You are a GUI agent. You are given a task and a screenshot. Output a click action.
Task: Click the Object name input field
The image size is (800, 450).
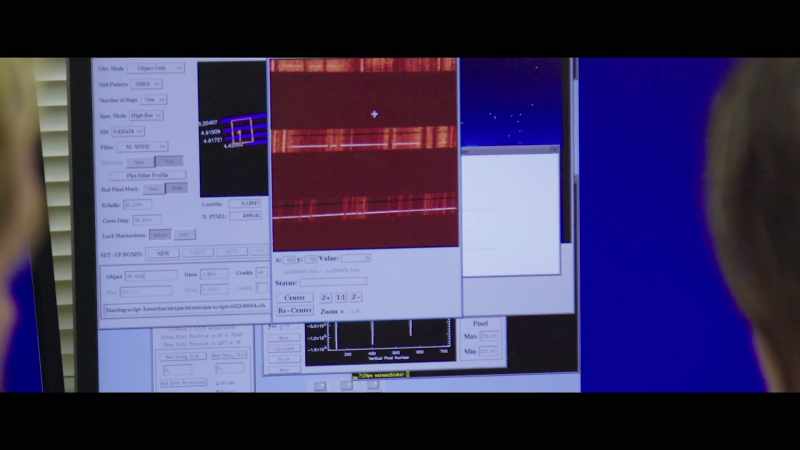click(x=151, y=276)
